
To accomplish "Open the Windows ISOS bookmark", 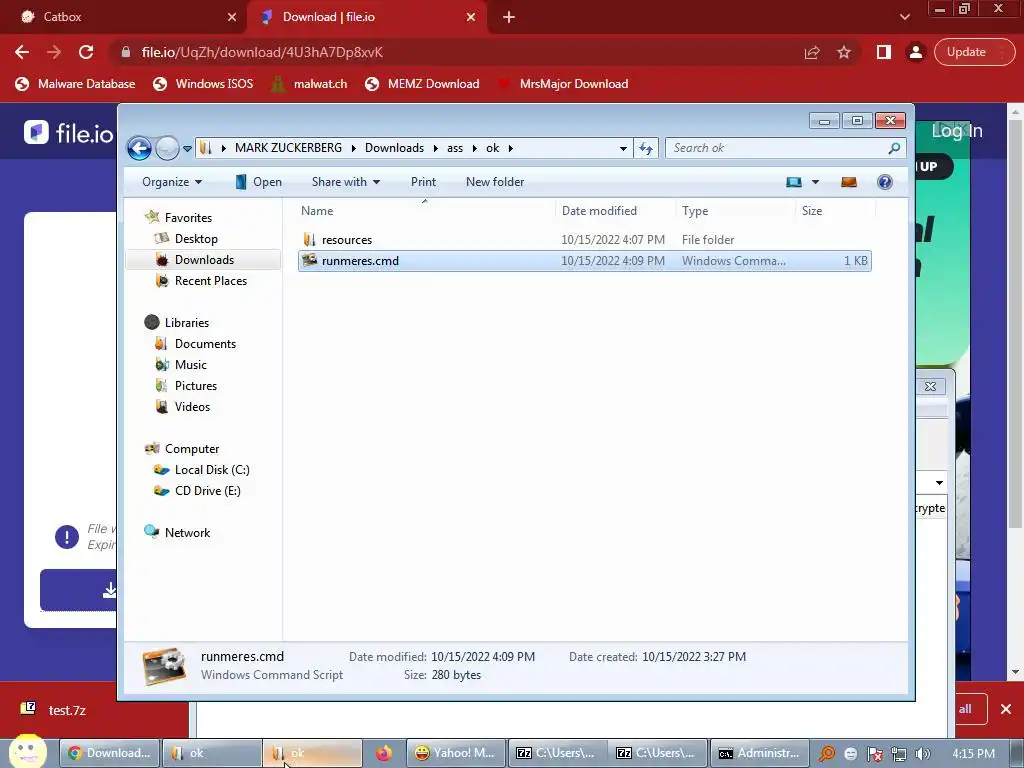I will [202, 84].
